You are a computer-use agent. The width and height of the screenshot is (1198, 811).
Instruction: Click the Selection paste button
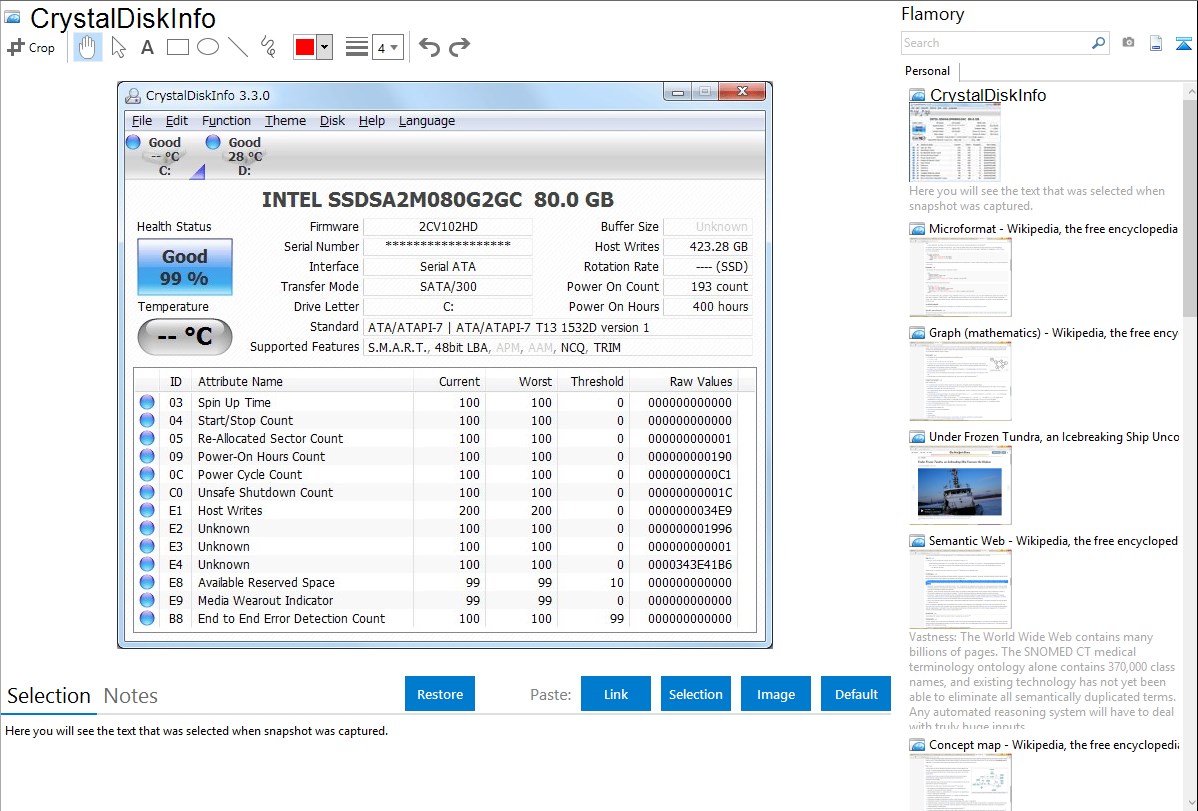(695, 694)
